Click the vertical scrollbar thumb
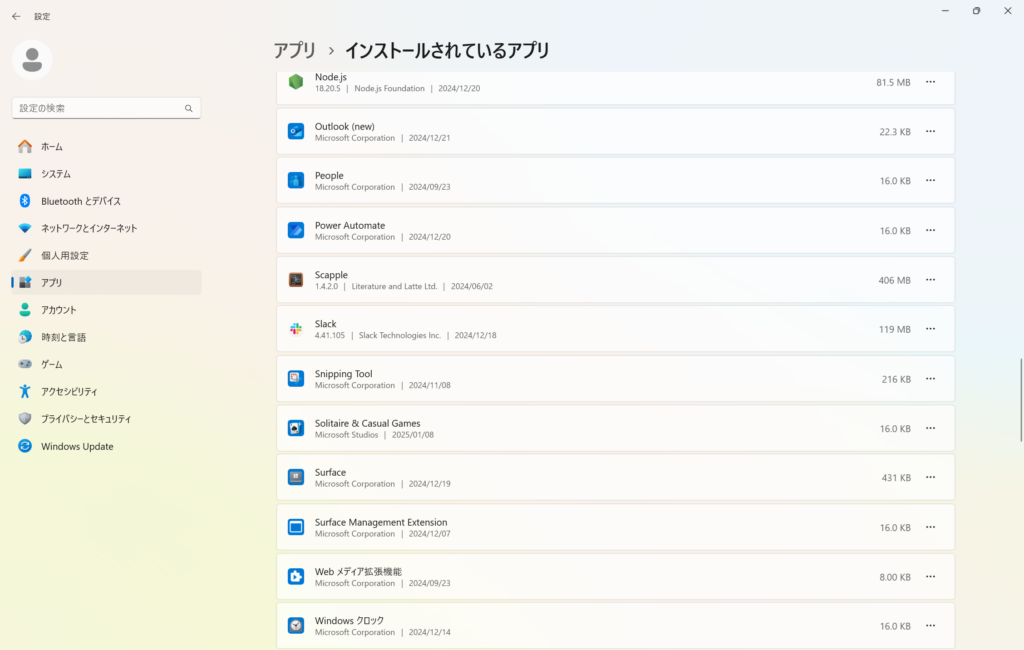The height and width of the screenshot is (650, 1024). tap(1021, 400)
